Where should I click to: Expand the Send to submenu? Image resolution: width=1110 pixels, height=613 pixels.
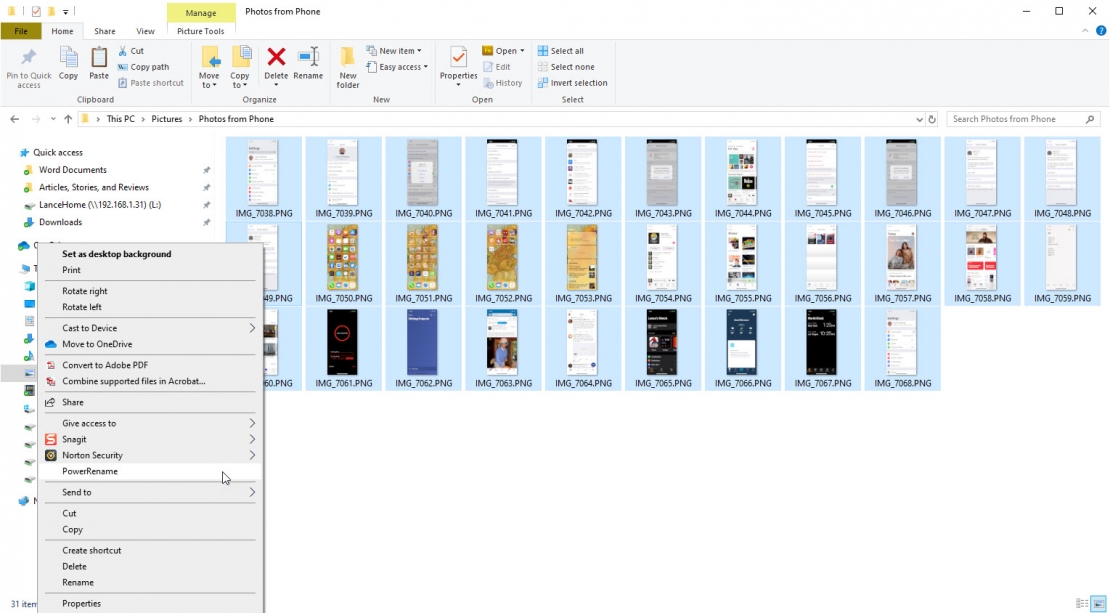[x=150, y=492]
